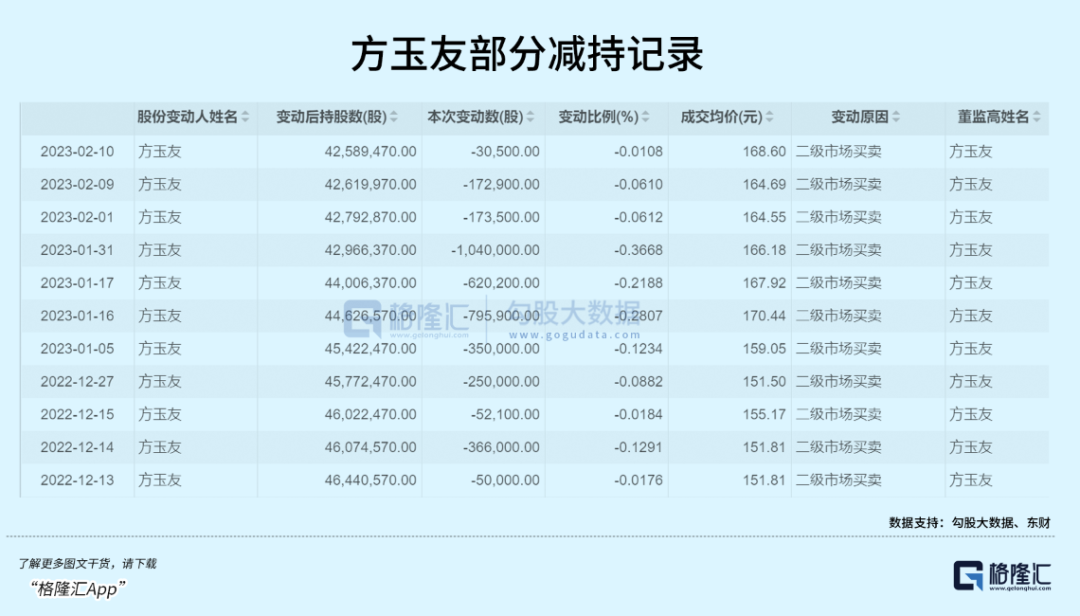Click change amount -1,040,000.00

point(495,250)
